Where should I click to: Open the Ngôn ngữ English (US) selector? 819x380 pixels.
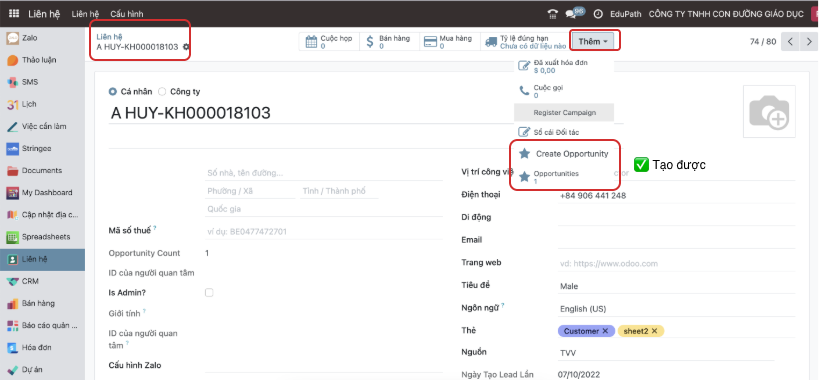(x=676, y=309)
